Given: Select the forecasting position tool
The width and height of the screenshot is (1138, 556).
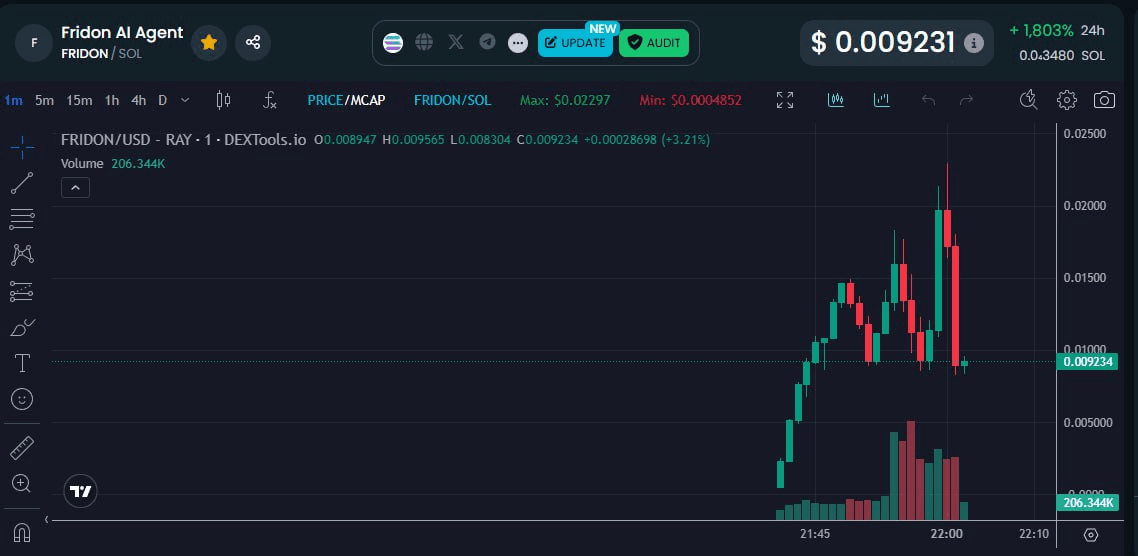Looking at the screenshot, I should click(22, 292).
